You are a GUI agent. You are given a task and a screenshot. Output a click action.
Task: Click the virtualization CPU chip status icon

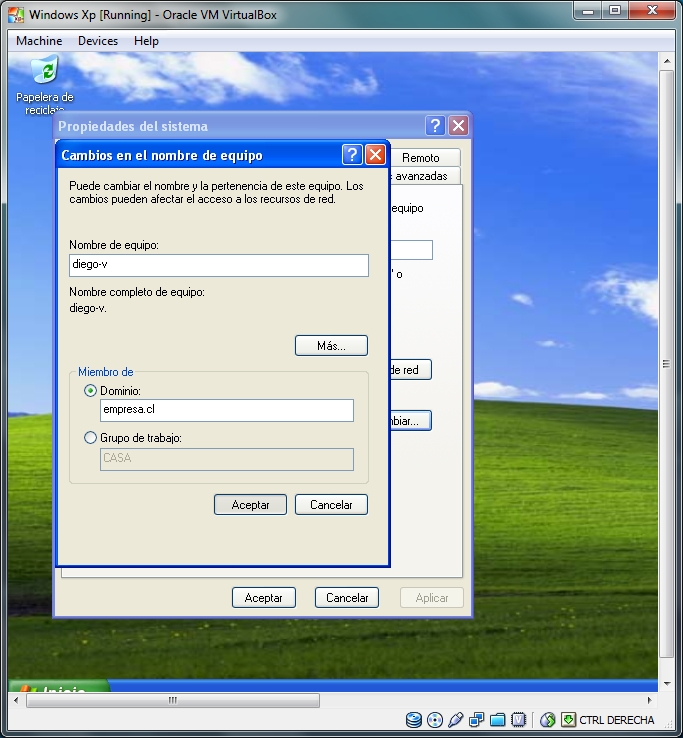(518, 720)
